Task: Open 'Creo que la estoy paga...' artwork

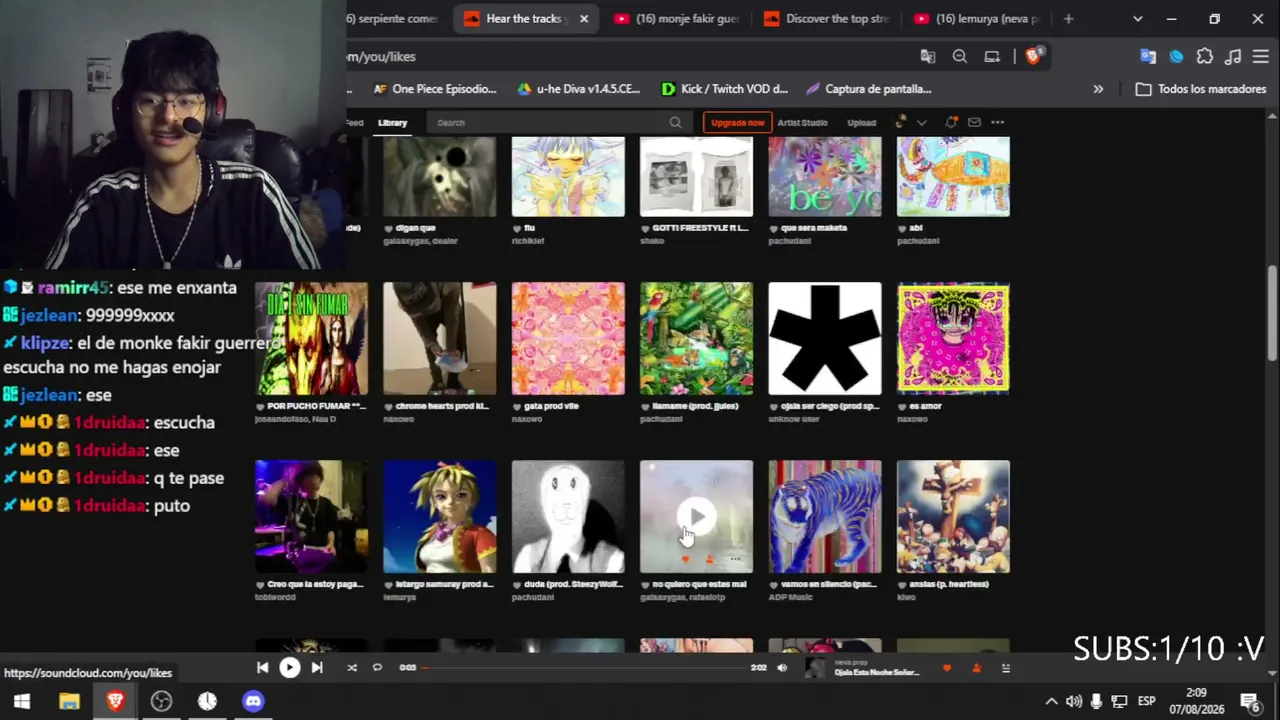Action: tap(311, 517)
